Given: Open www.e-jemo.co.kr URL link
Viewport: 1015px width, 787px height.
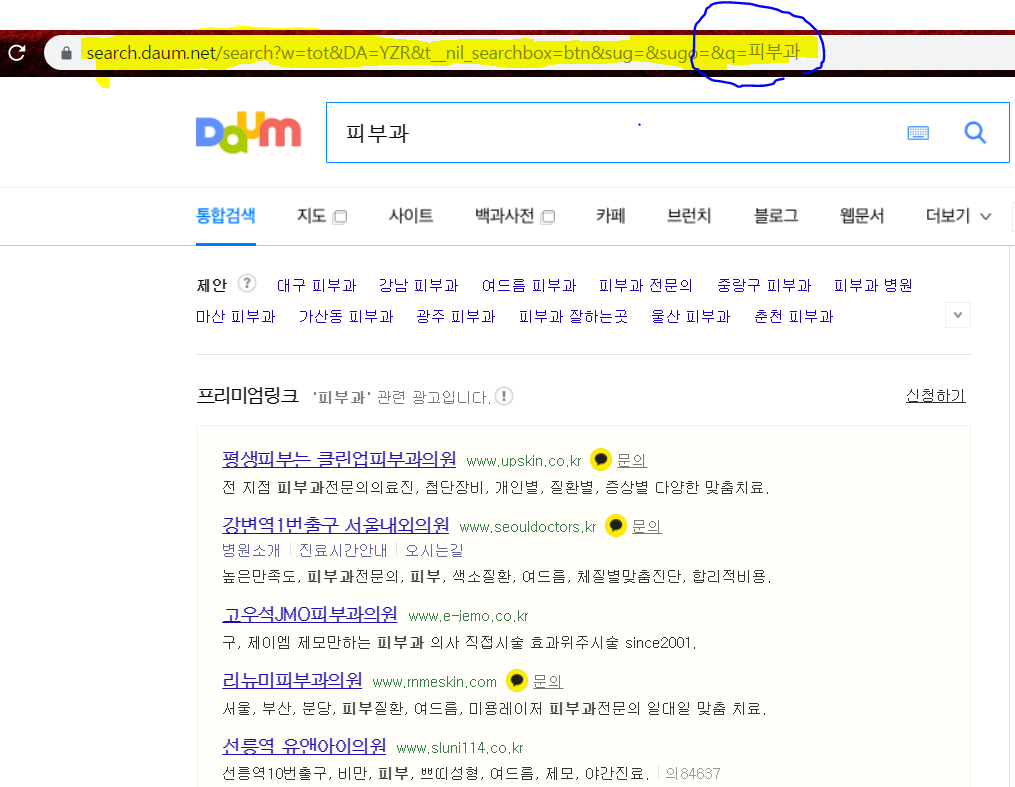Looking at the screenshot, I should [x=469, y=616].
